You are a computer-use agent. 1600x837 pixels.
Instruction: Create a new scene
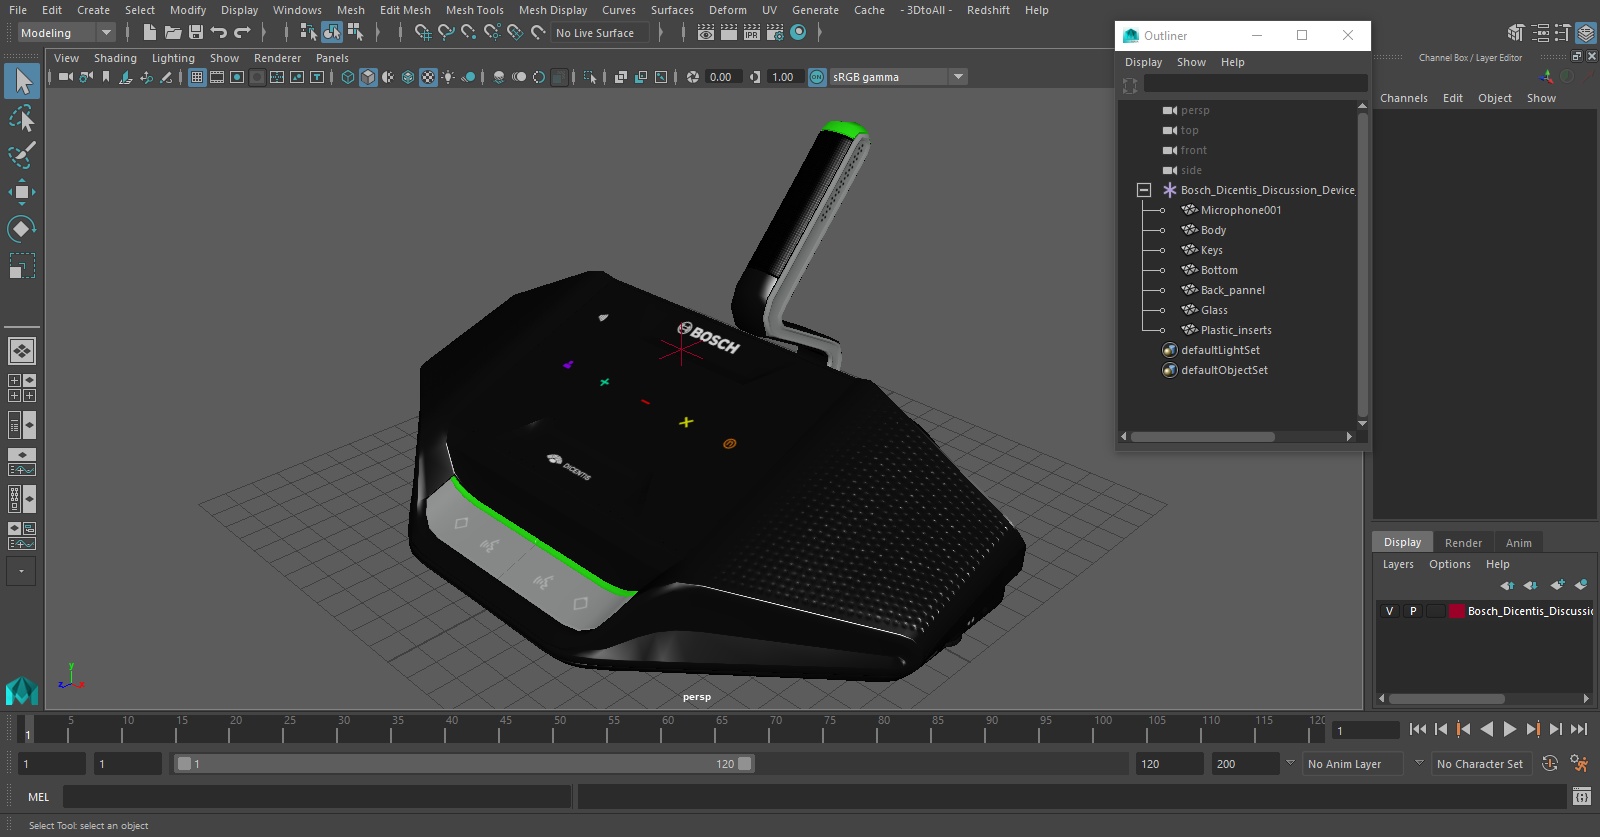click(x=149, y=33)
